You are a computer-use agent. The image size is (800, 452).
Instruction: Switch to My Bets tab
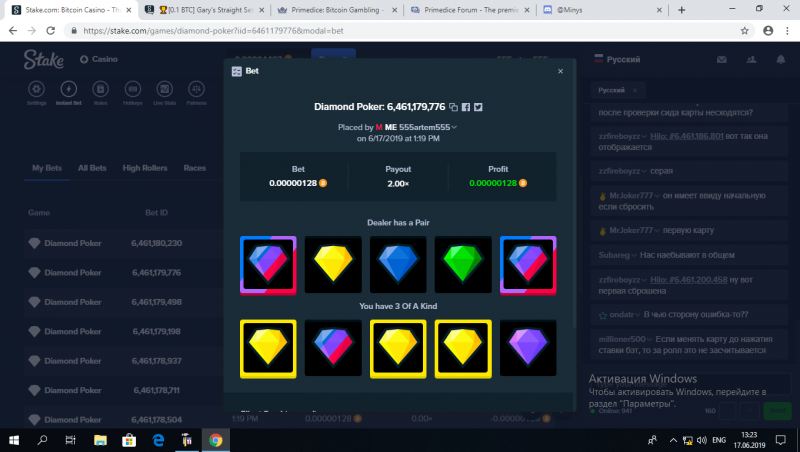47,168
